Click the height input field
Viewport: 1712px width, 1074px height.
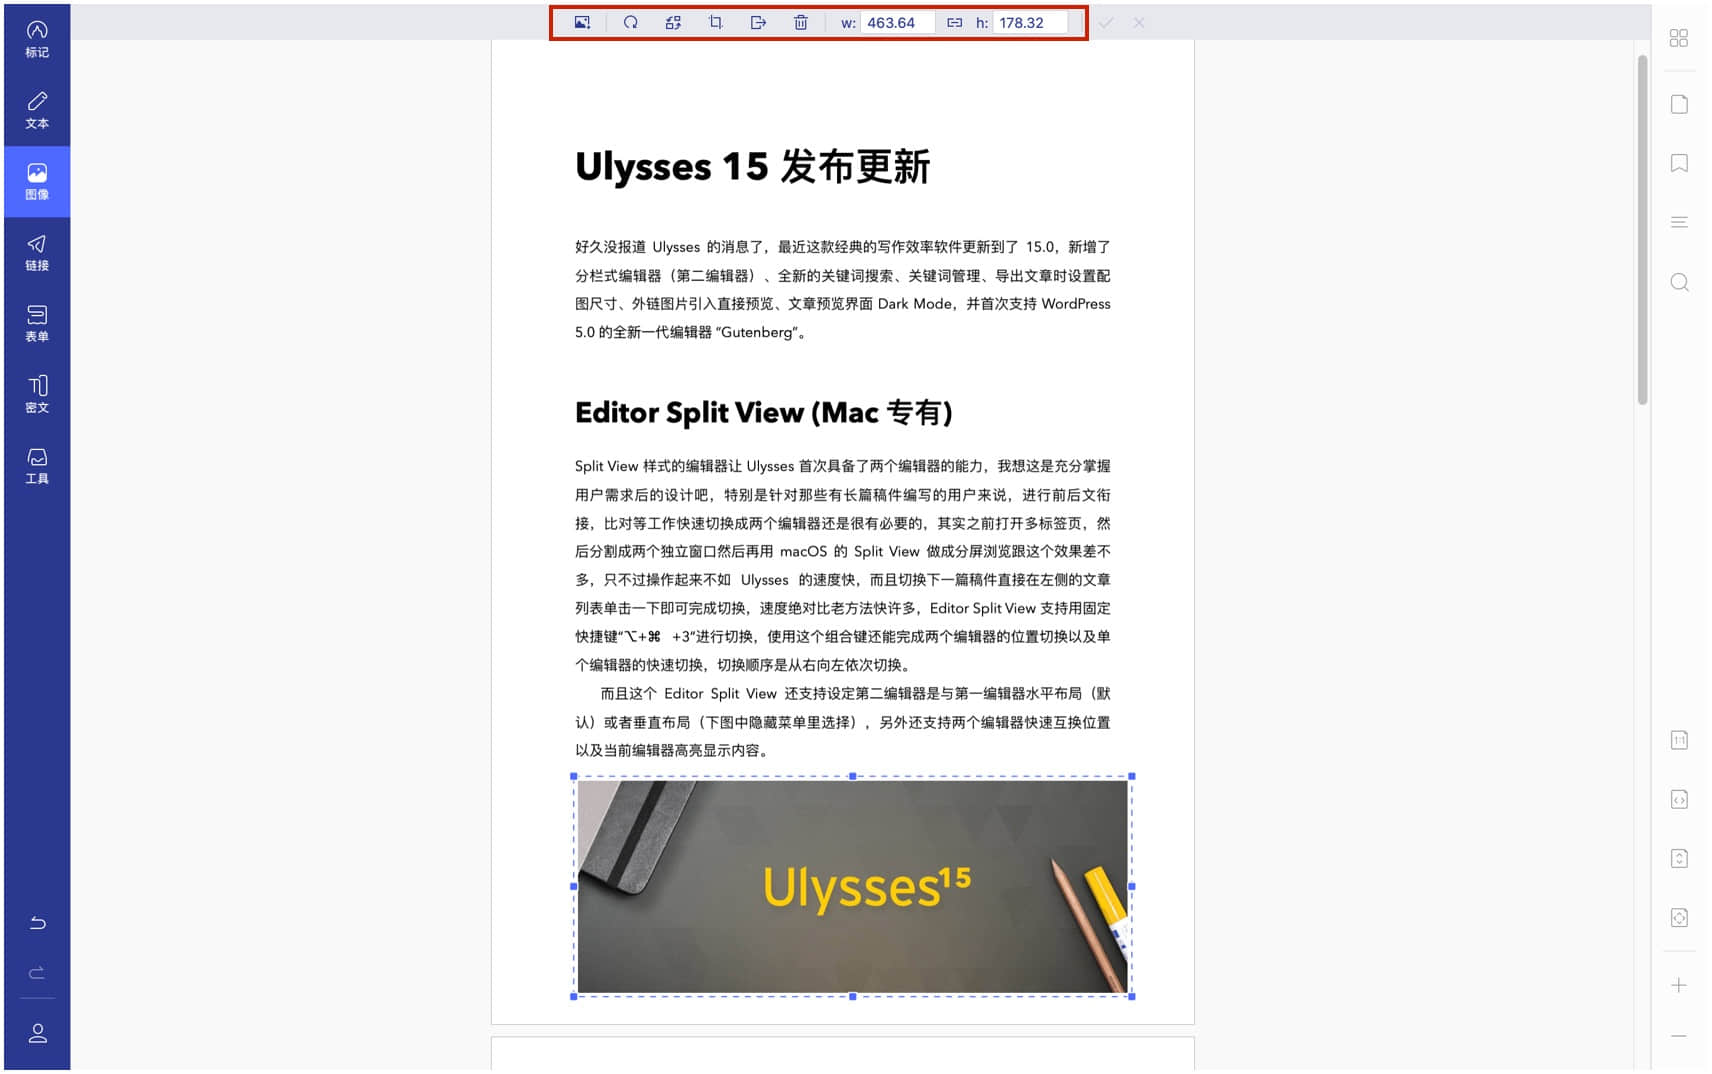point(1029,22)
